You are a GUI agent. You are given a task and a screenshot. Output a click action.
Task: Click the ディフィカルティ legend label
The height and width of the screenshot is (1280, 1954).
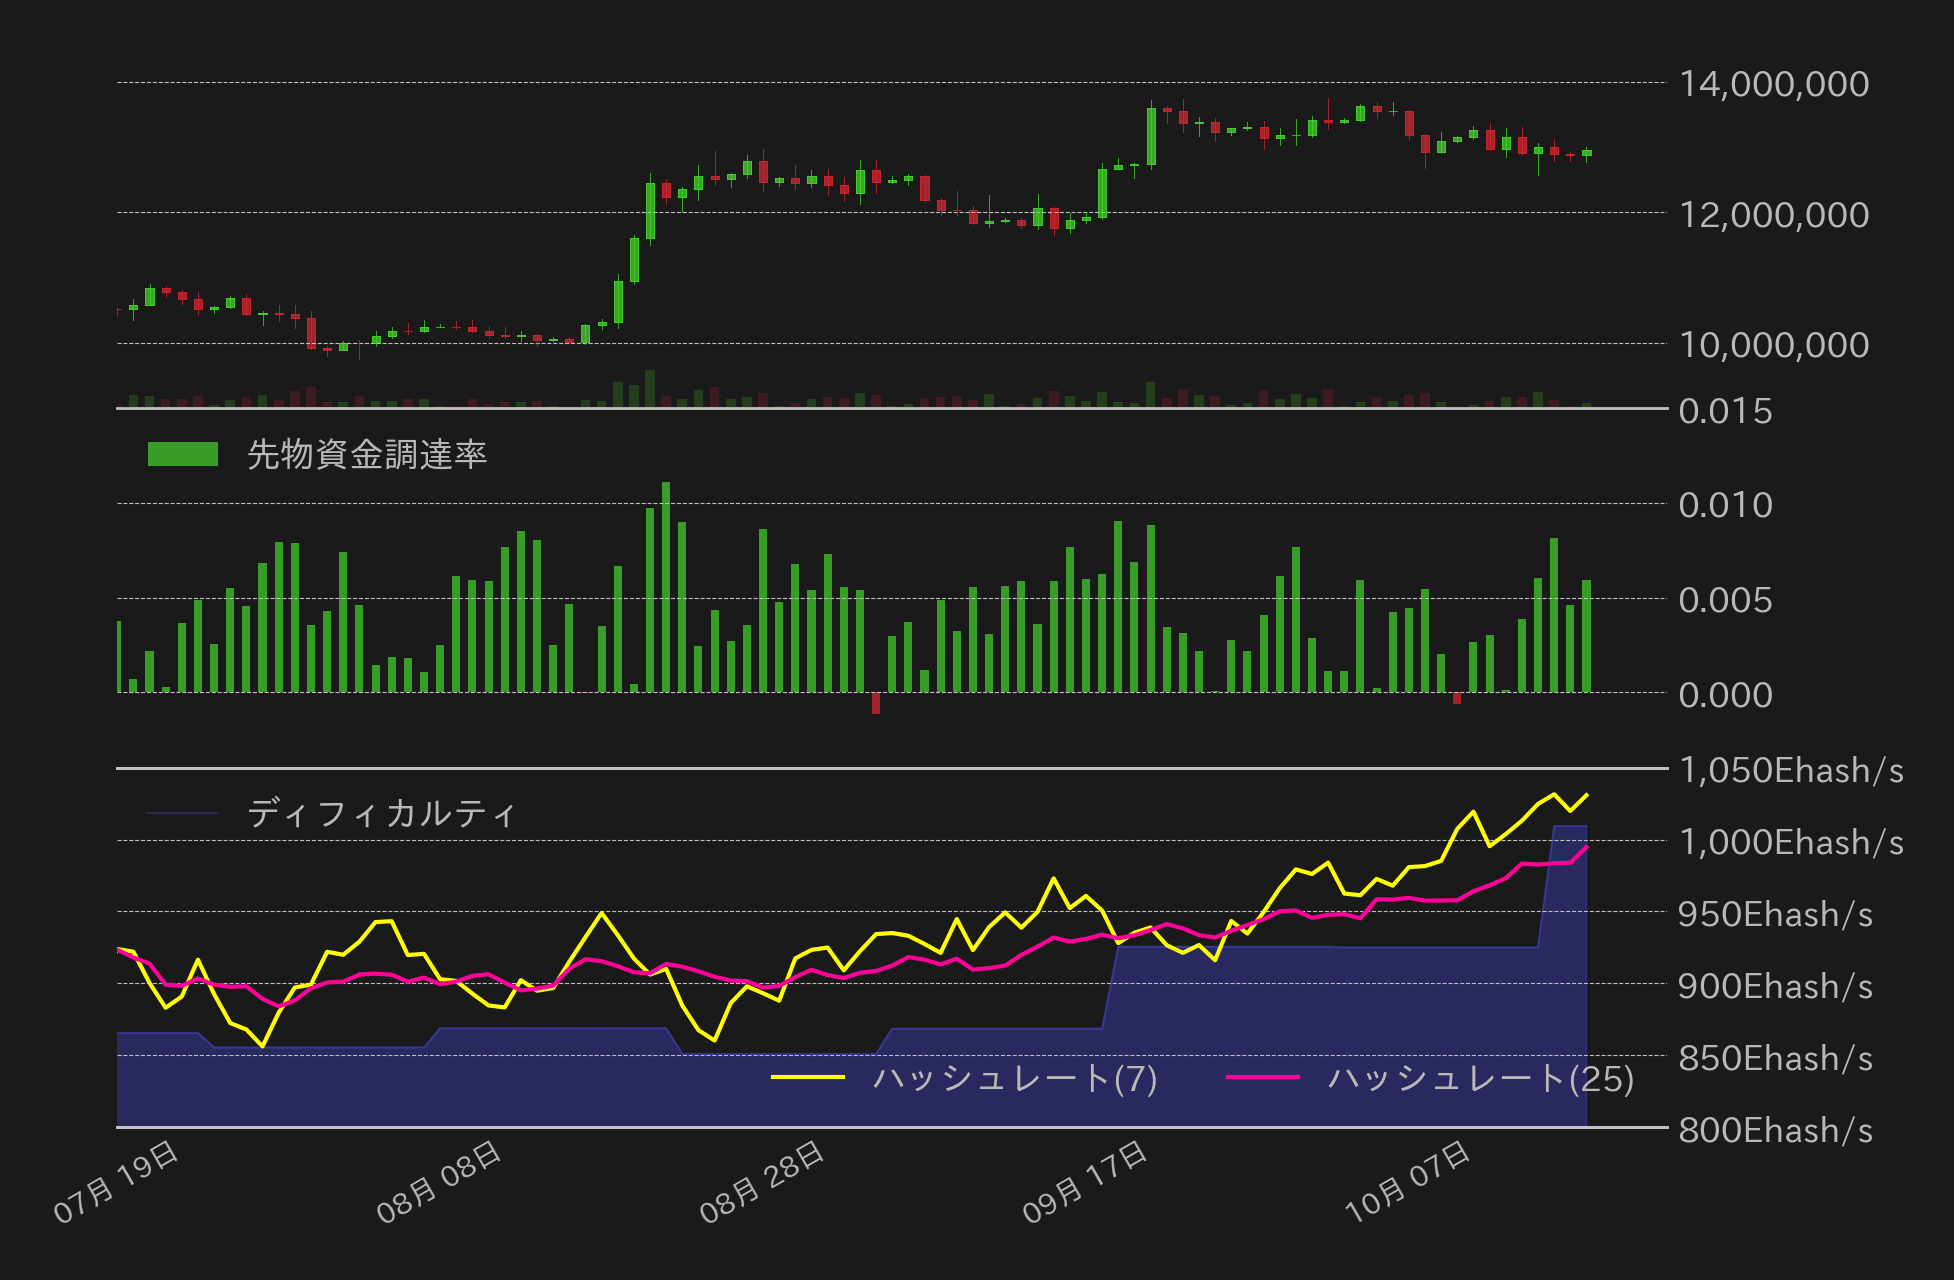[x=382, y=813]
